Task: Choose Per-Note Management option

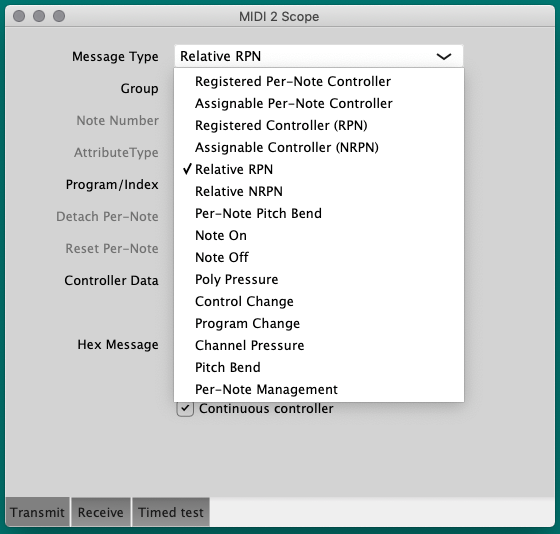Action: [319, 389]
